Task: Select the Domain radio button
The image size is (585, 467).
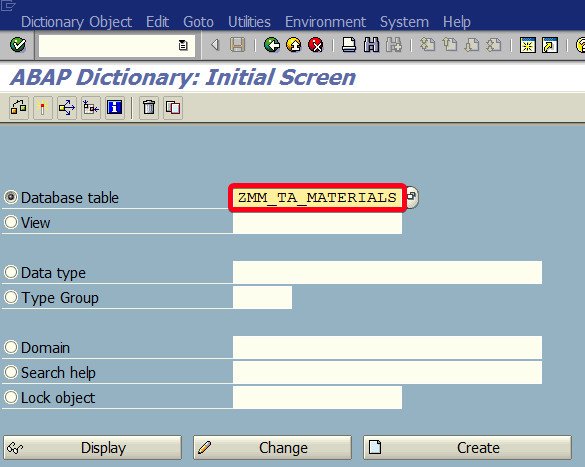Action: pos(11,347)
